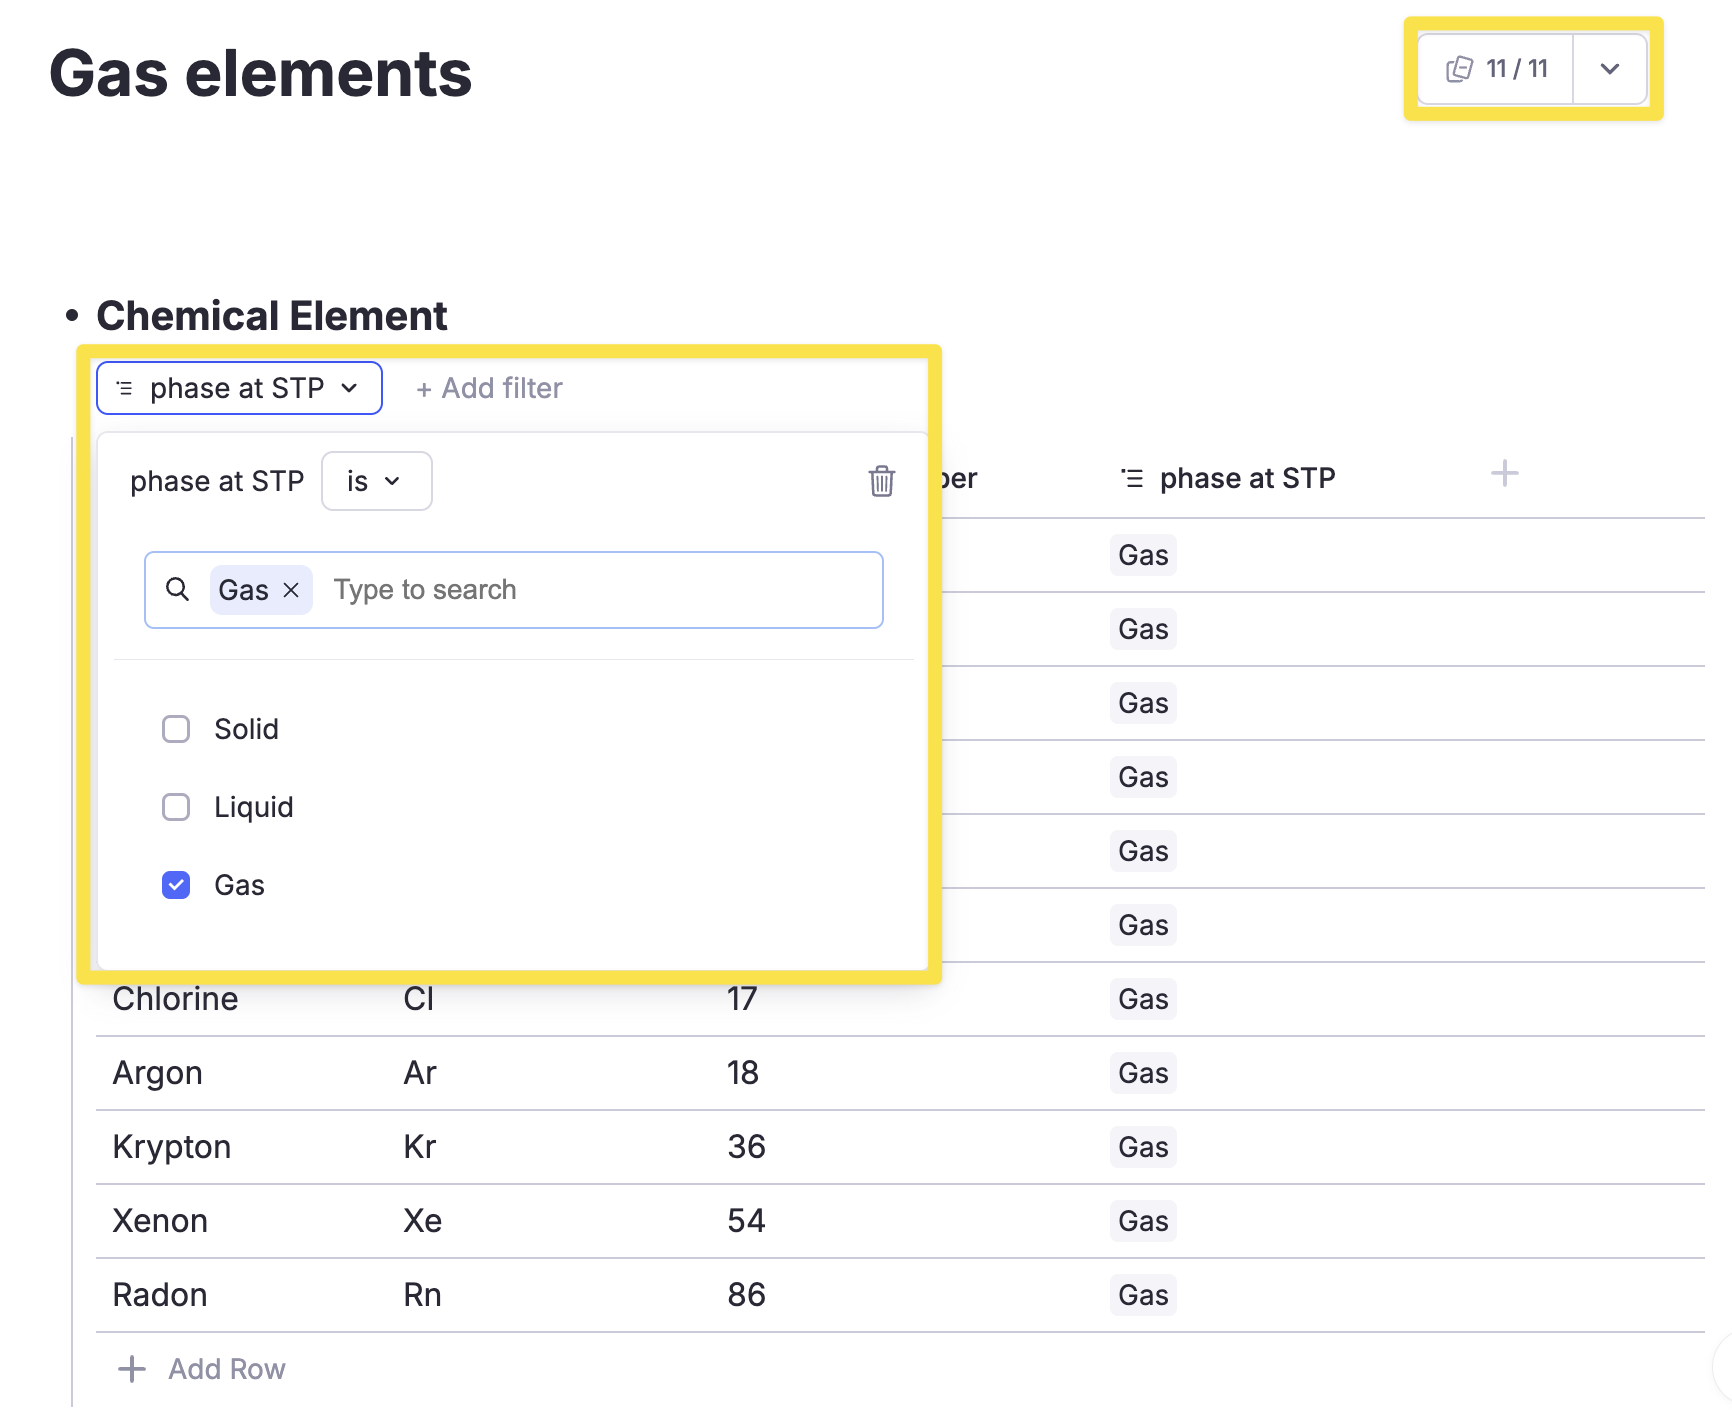Click Add Row below the table

[226, 1369]
